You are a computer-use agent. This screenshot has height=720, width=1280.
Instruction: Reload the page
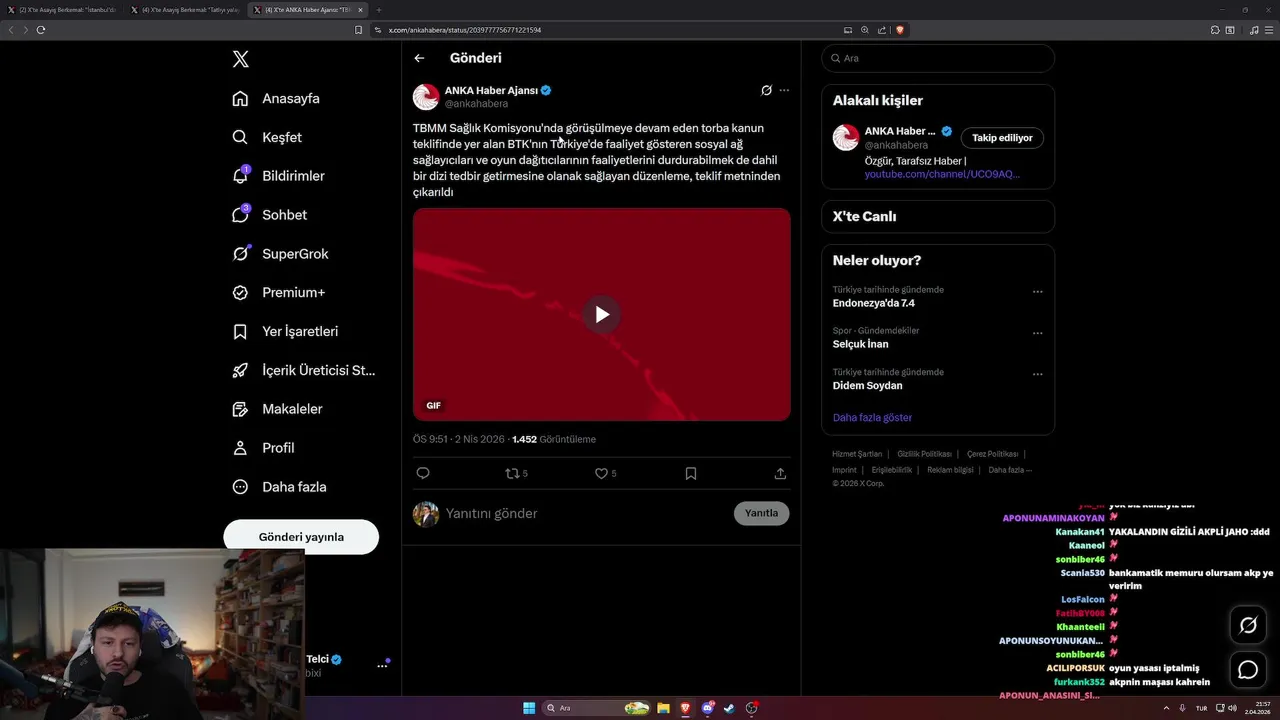click(41, 30)
